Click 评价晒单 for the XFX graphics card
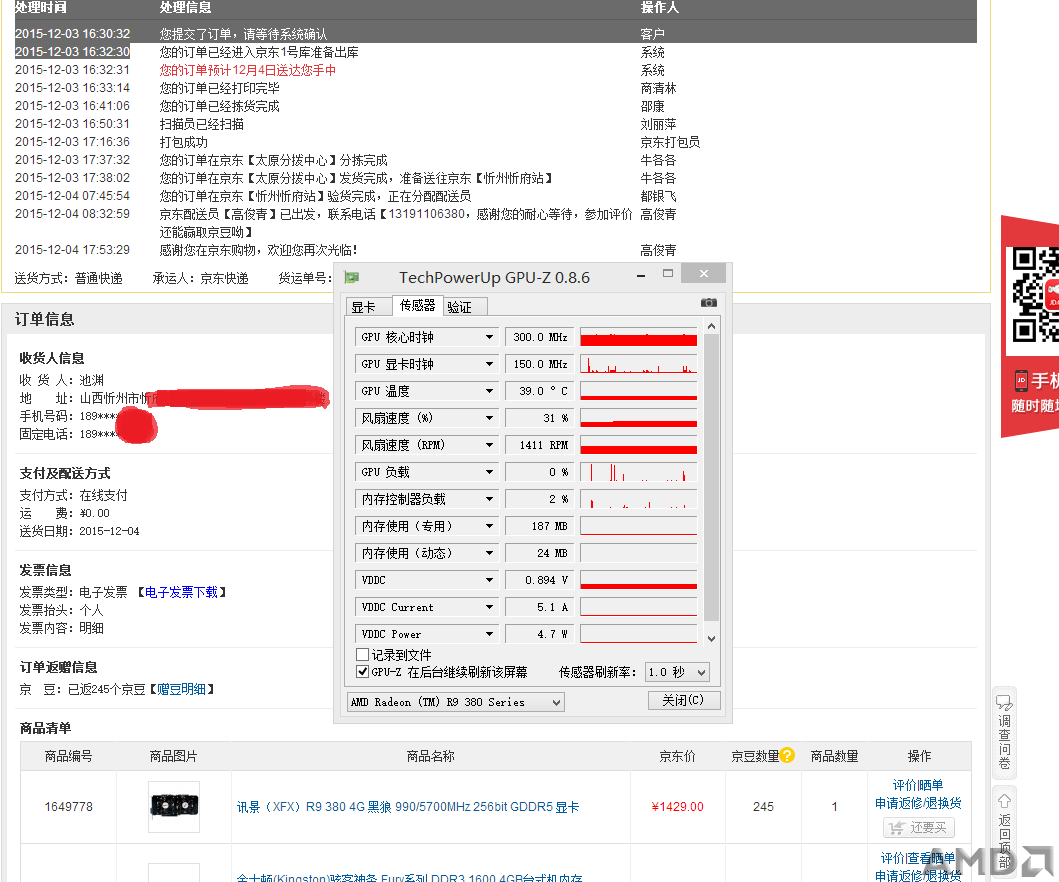 click(918, 785)
